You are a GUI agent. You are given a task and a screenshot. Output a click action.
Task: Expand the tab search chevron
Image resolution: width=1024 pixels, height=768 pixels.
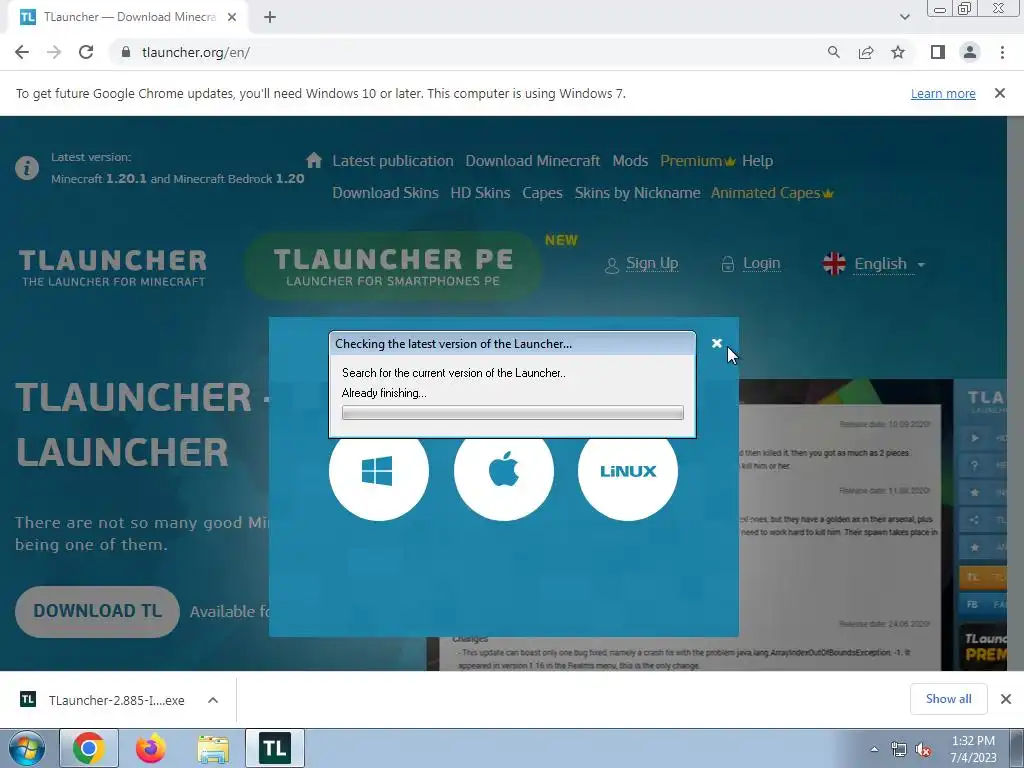point(904,17)
